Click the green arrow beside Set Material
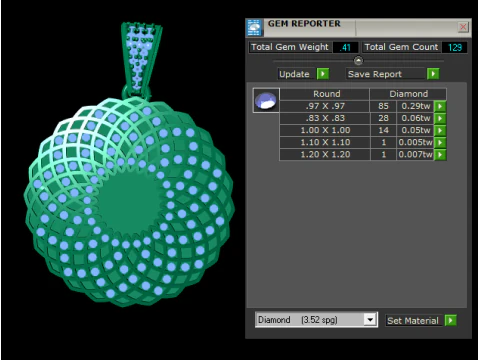The image size is (480, 360). (450, 320)
